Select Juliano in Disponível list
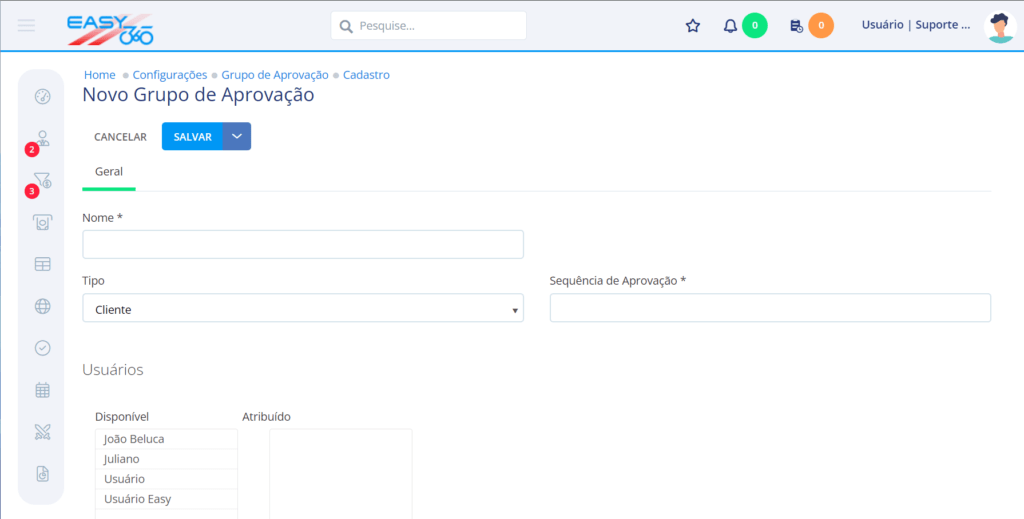 pos(167,459)
